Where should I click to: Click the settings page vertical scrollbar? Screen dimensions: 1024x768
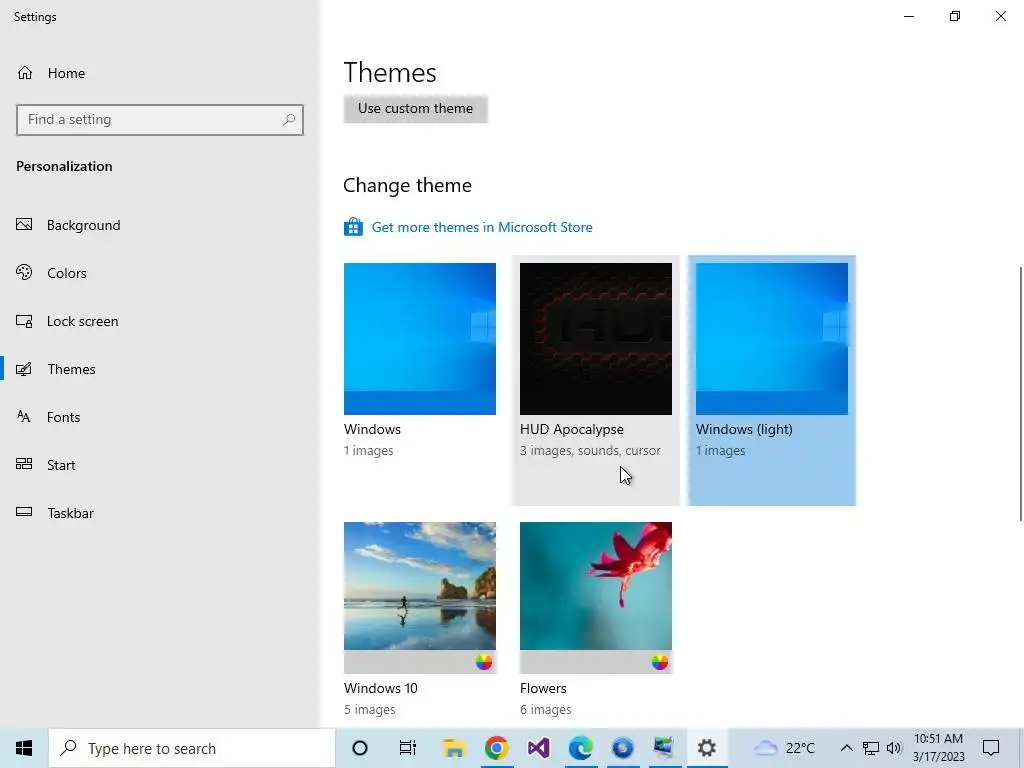(x=1021, y=394)
